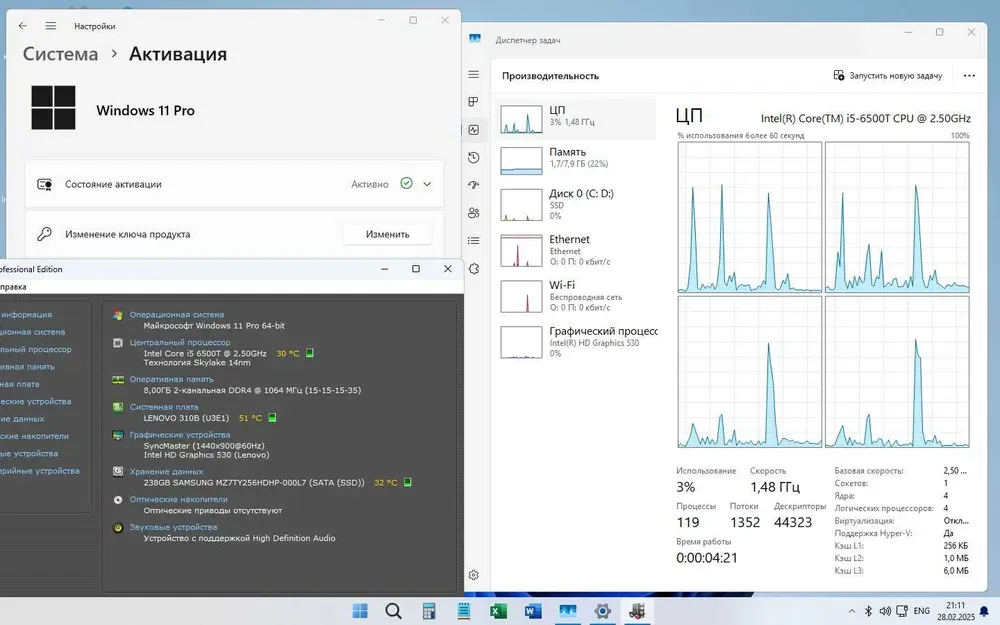Open Calculator from the taskbar
This screenshot has width=1000, height=625.
tap(429, 611)
